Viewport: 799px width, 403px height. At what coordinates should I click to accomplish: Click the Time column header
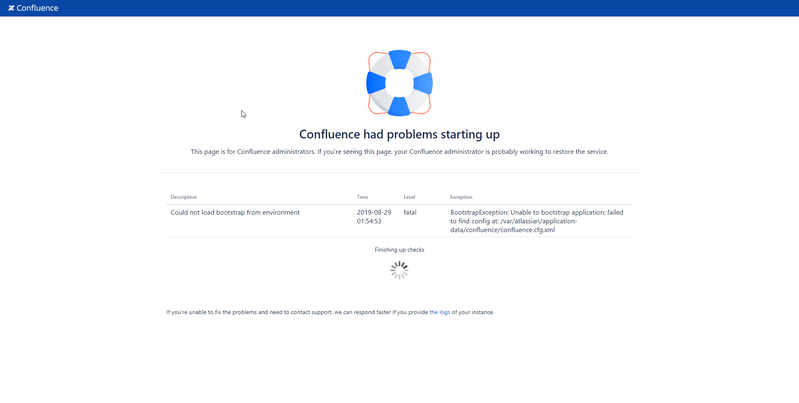[363, 197]
